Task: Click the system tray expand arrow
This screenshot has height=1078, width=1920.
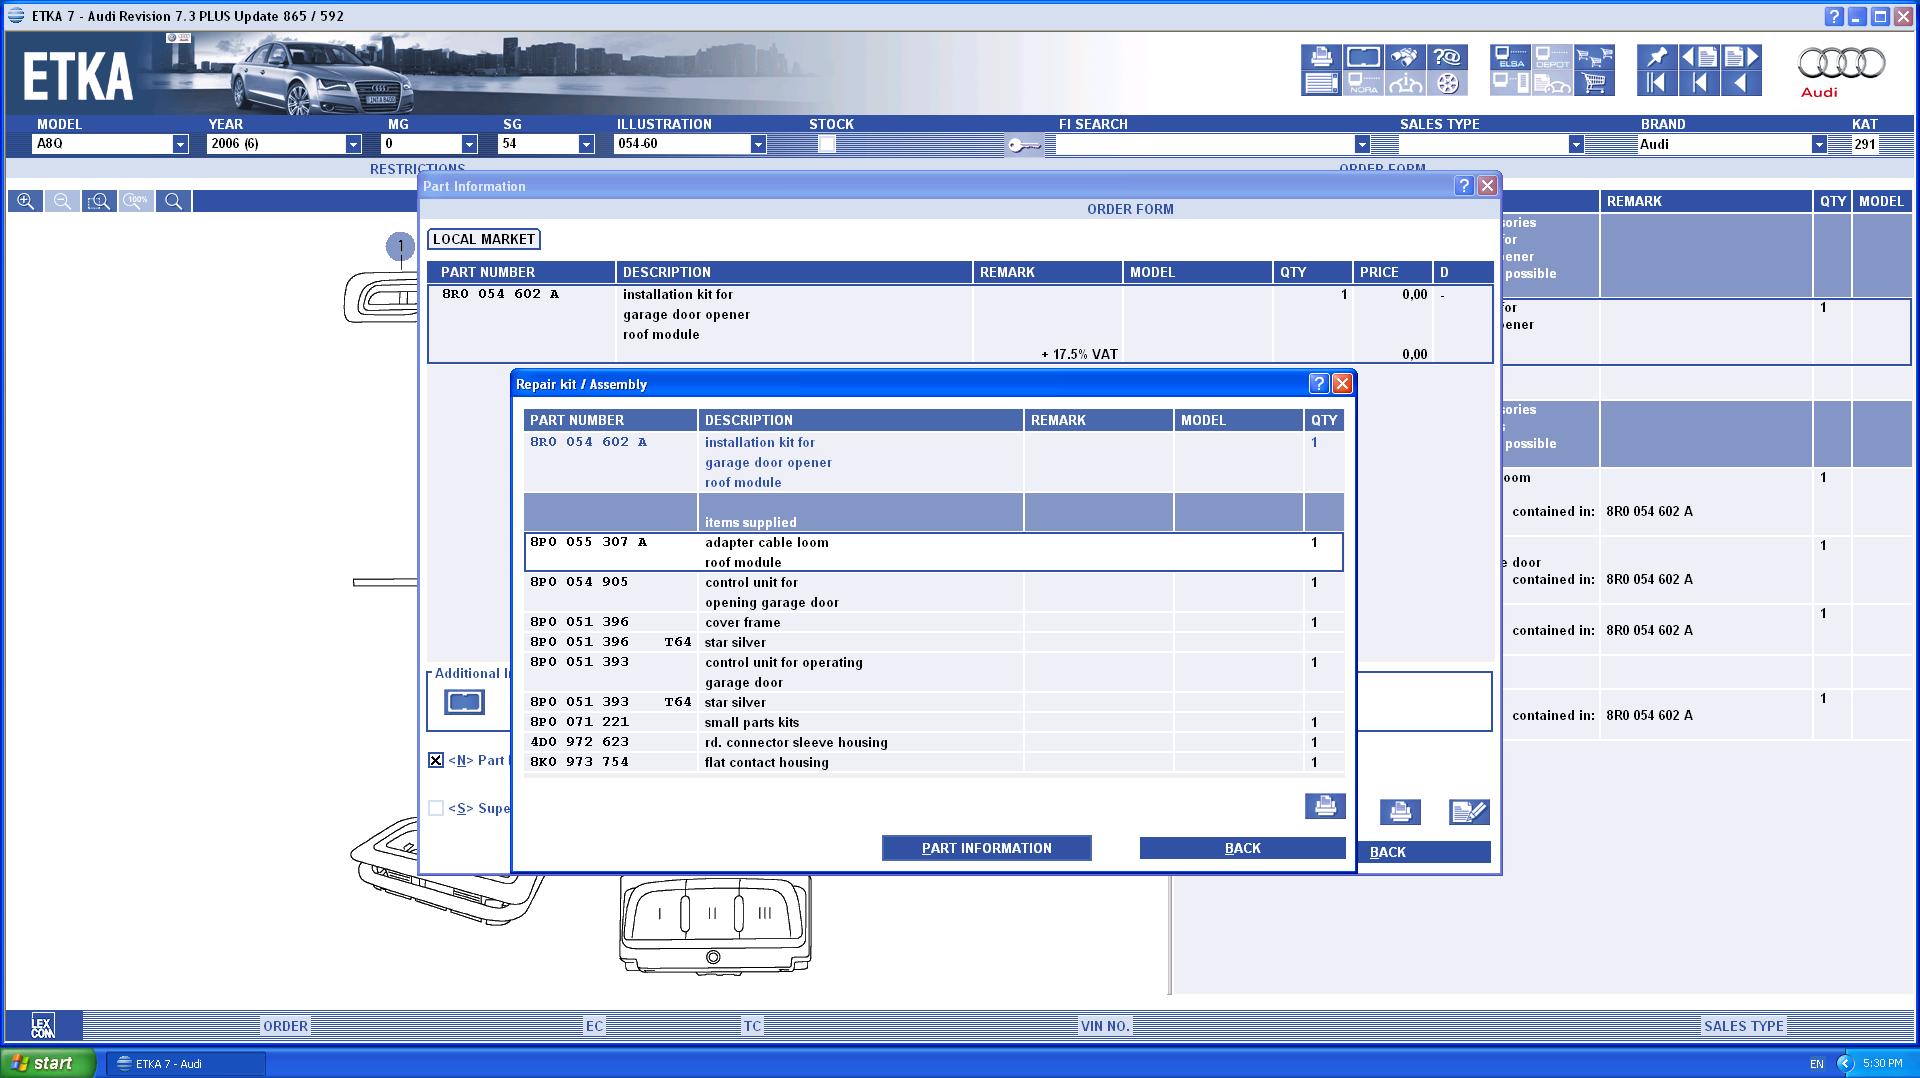Action: [1846, 1063]
